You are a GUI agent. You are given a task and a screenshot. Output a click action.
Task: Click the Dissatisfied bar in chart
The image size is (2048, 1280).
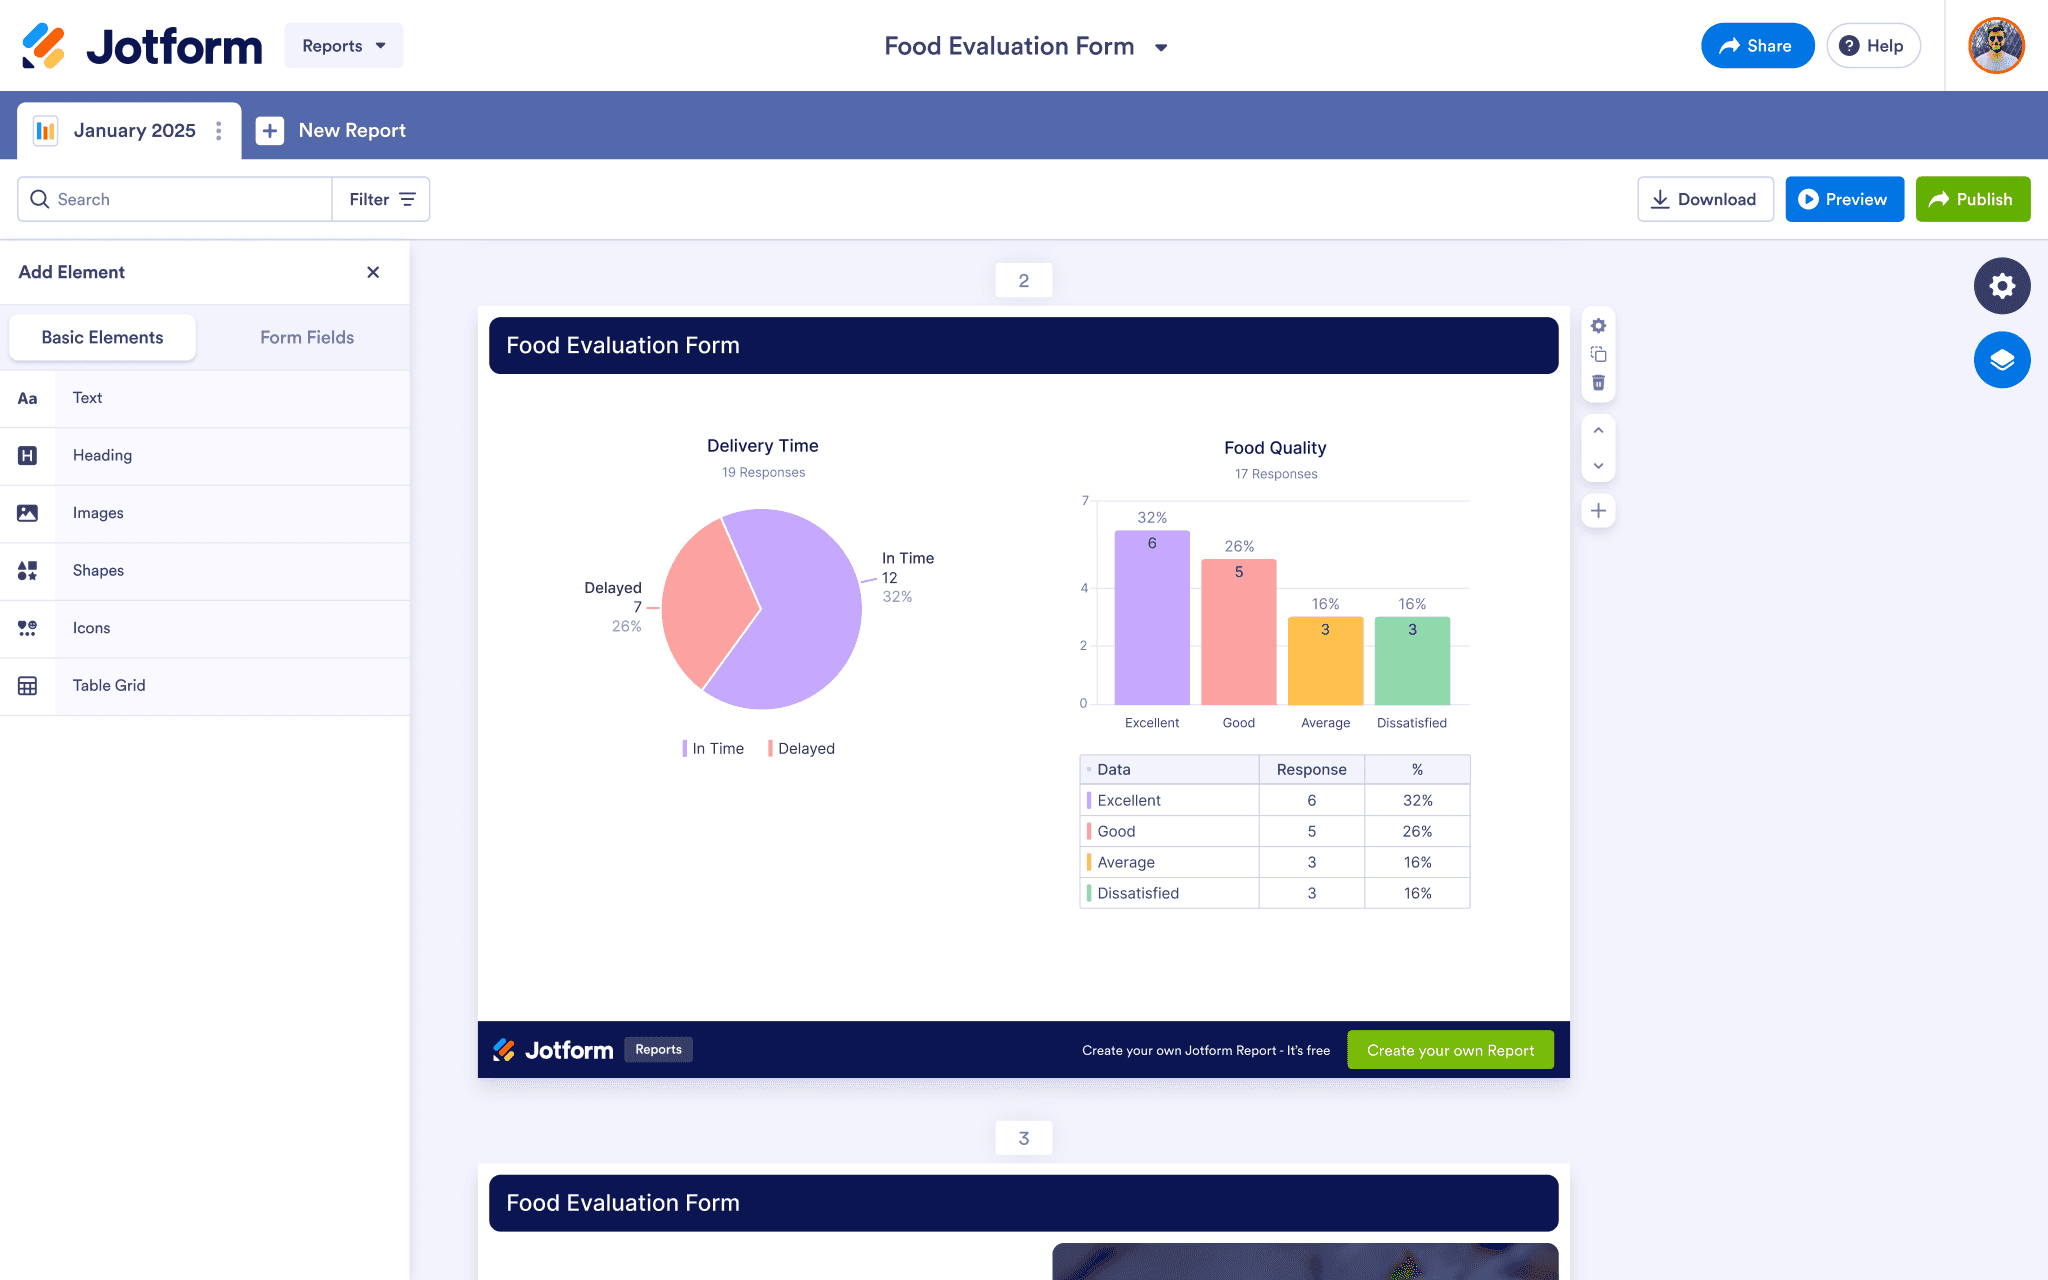coord(1412,661)
